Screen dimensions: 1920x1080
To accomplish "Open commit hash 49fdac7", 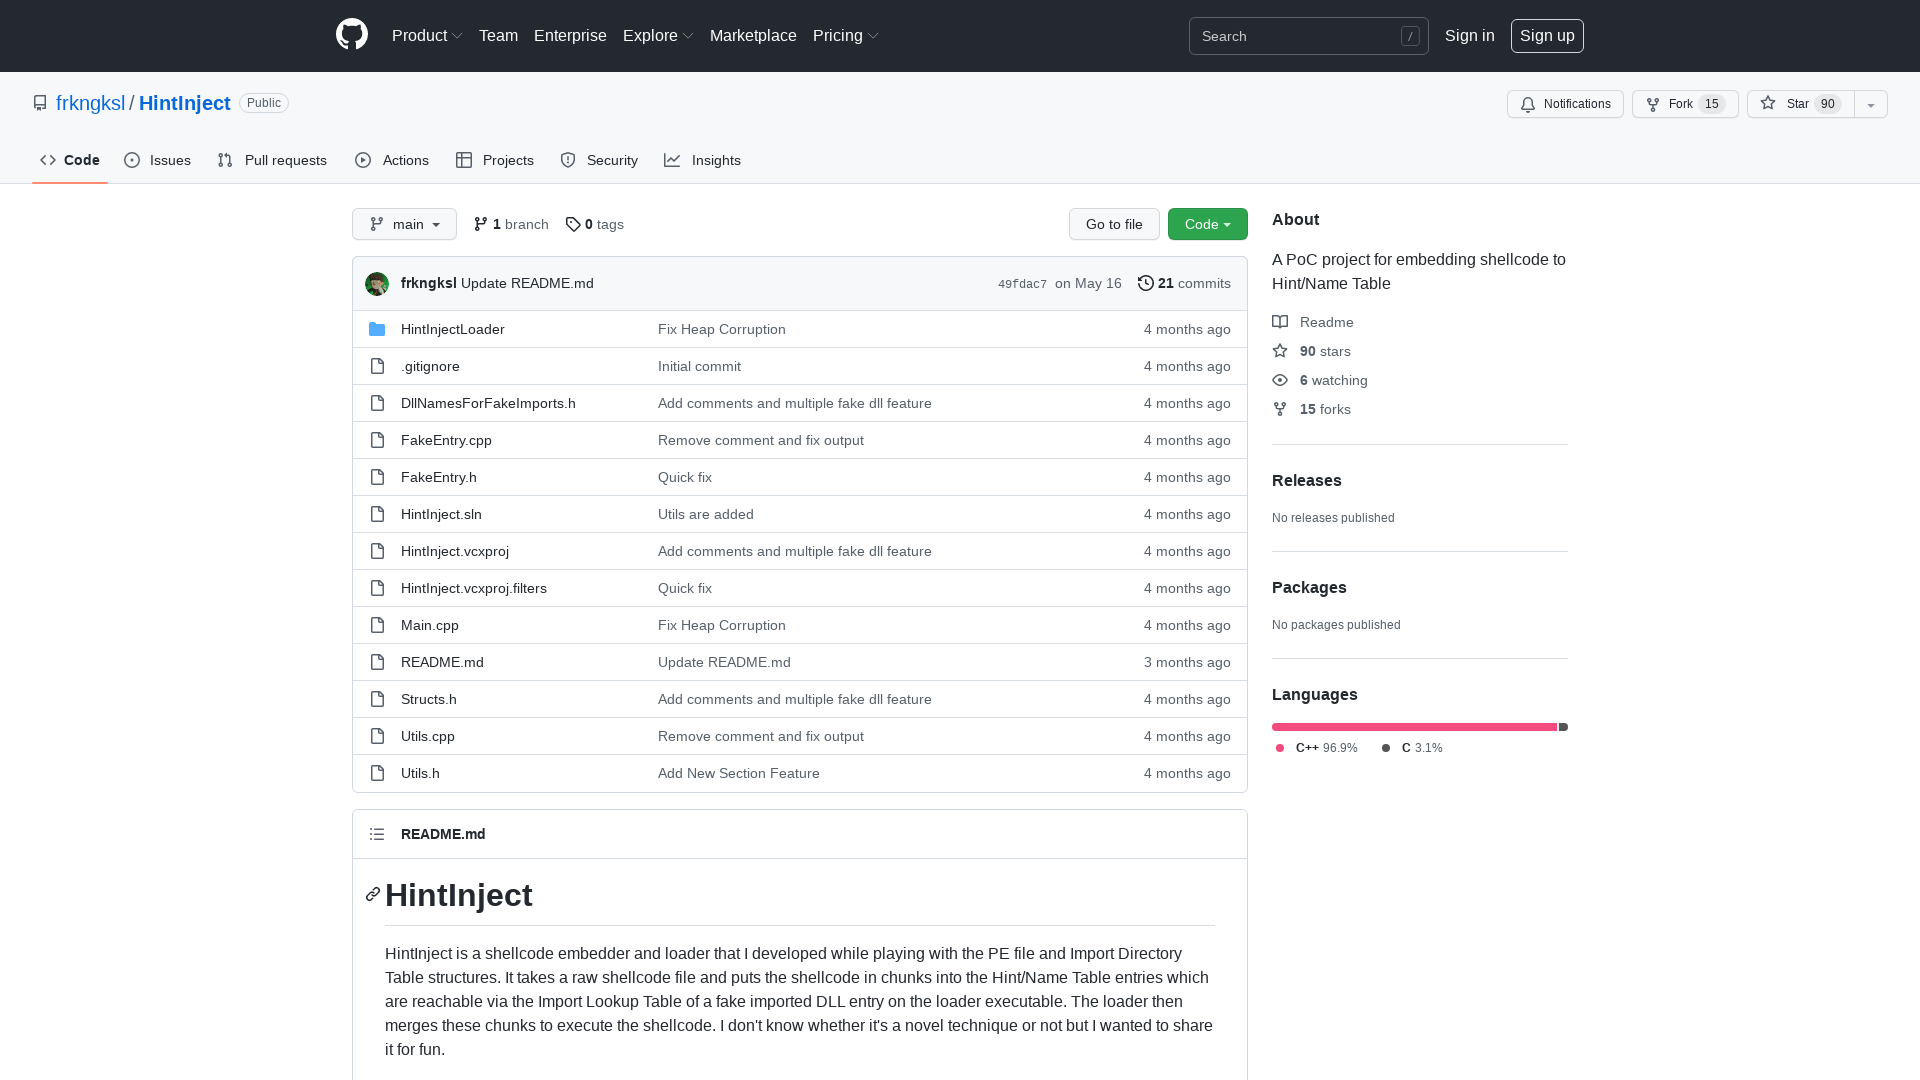I will coord(1022,284).
